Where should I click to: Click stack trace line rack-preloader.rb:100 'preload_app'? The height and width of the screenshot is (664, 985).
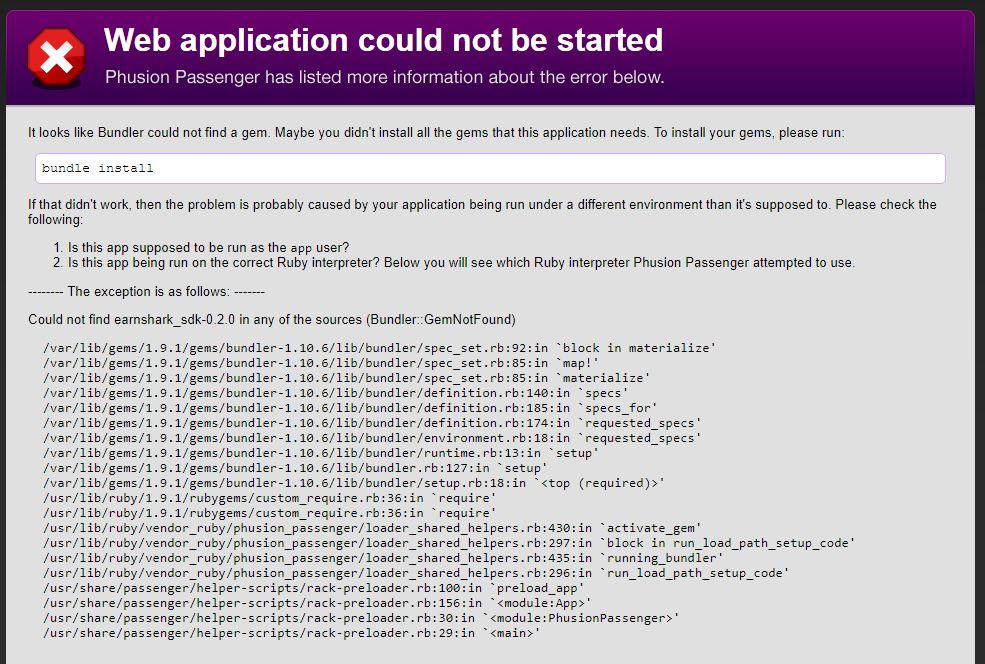[x=313, y=589]
